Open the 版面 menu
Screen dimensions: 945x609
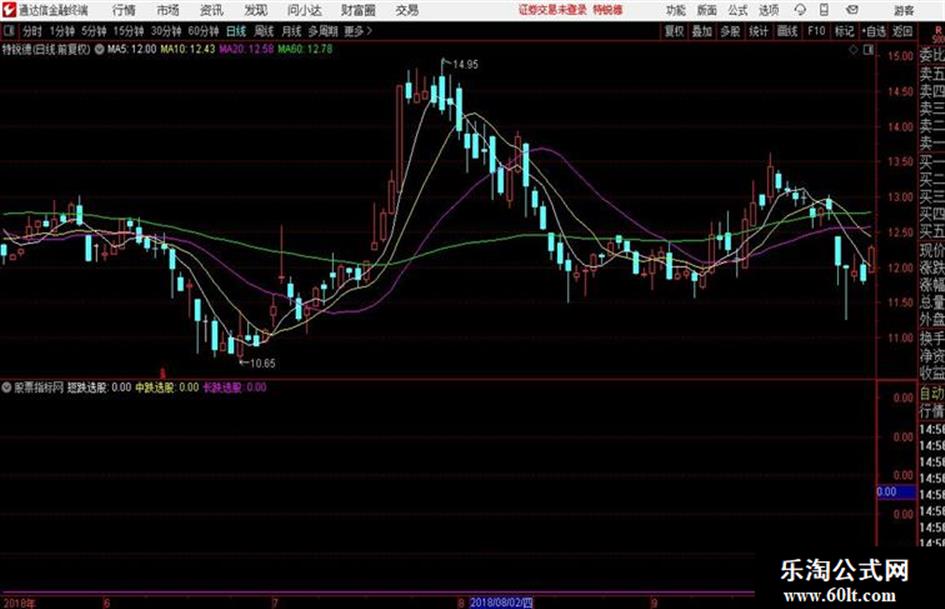707,10
